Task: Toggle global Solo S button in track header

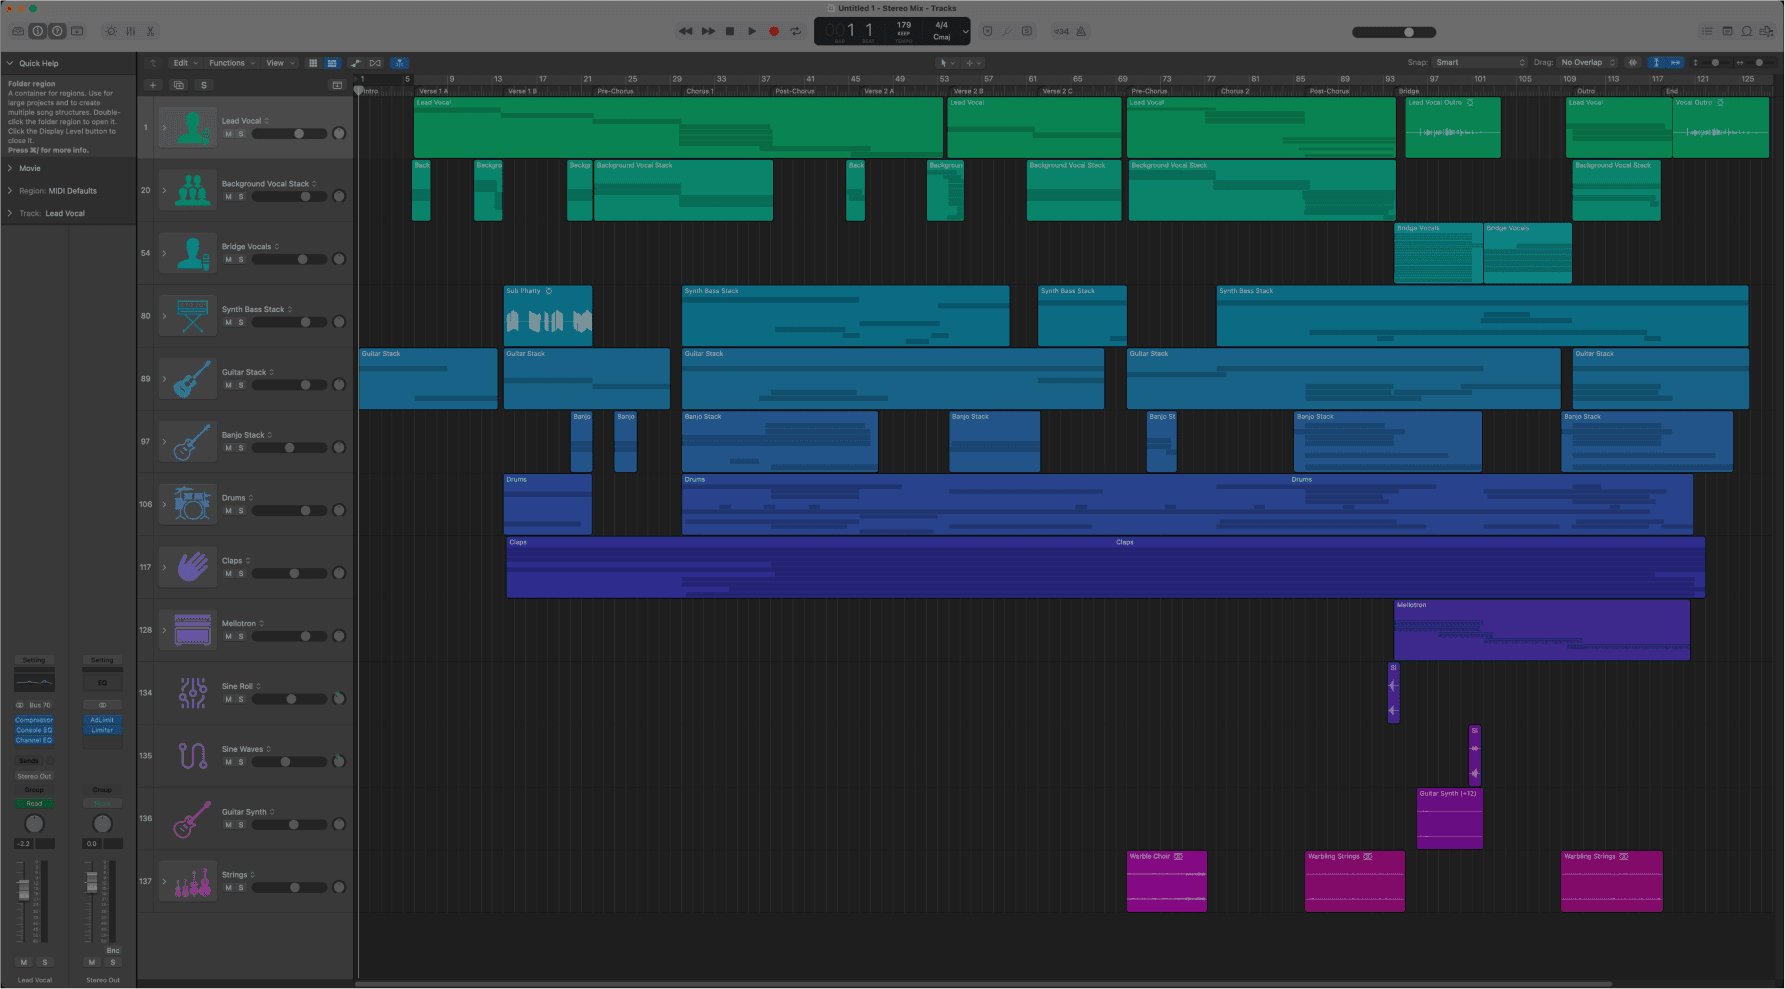Action: 204,85
